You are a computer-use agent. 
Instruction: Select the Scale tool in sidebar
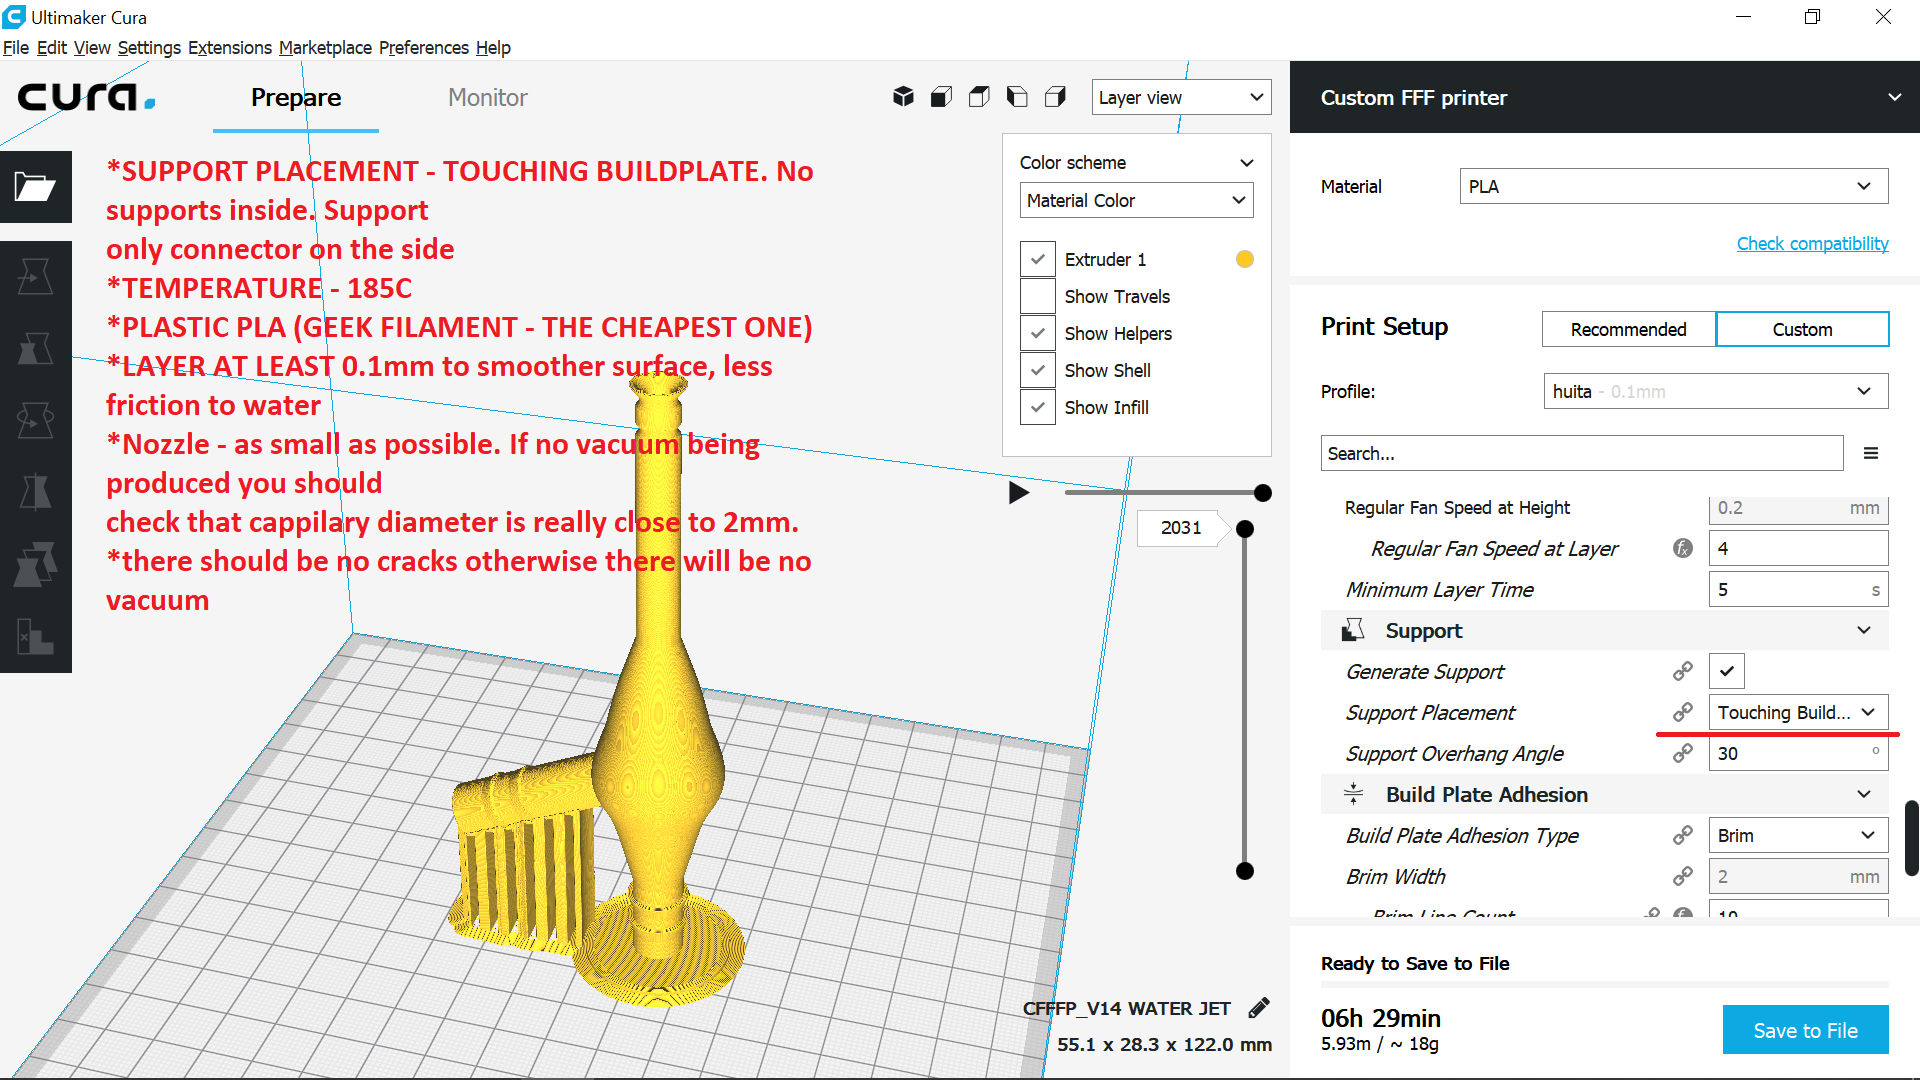(35, 349)
